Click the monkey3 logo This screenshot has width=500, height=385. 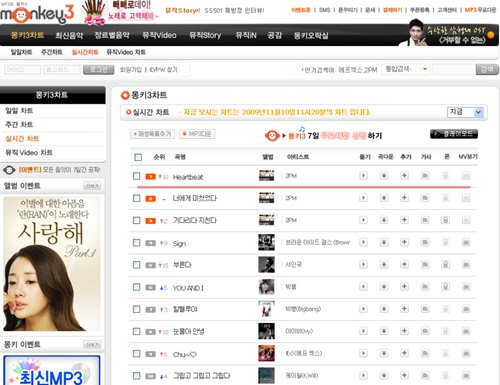coord(37,13)
